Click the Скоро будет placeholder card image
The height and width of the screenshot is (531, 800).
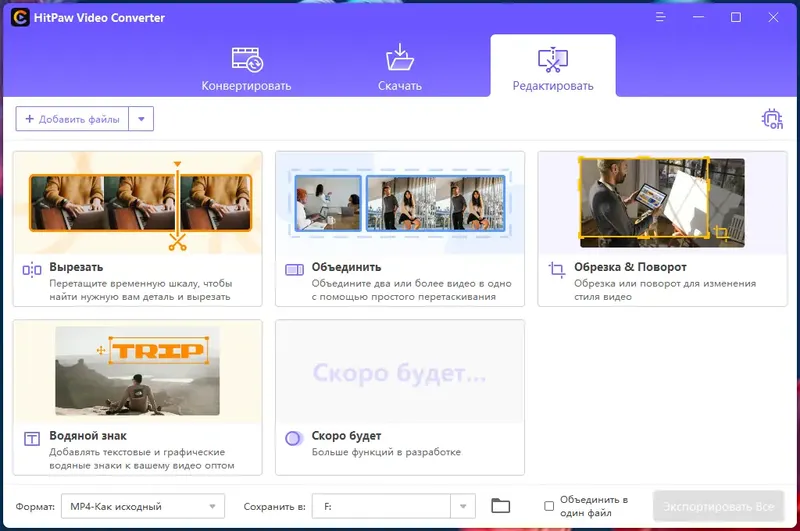click(400, 371)
